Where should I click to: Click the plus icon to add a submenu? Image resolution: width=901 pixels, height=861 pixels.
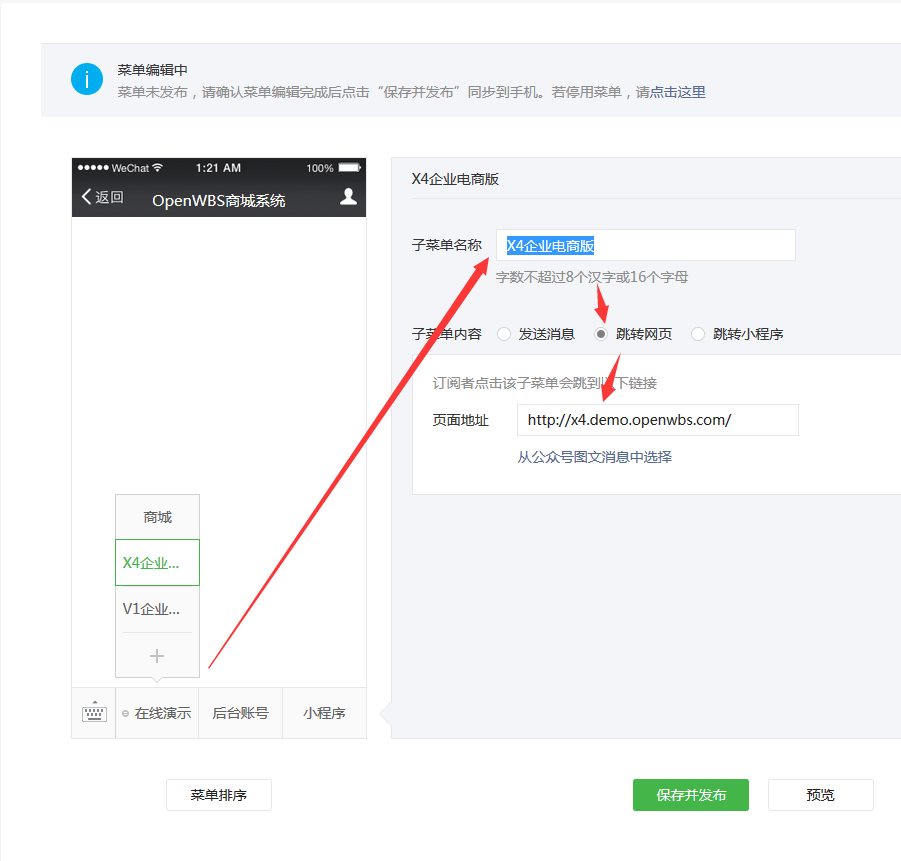[157, 655]
